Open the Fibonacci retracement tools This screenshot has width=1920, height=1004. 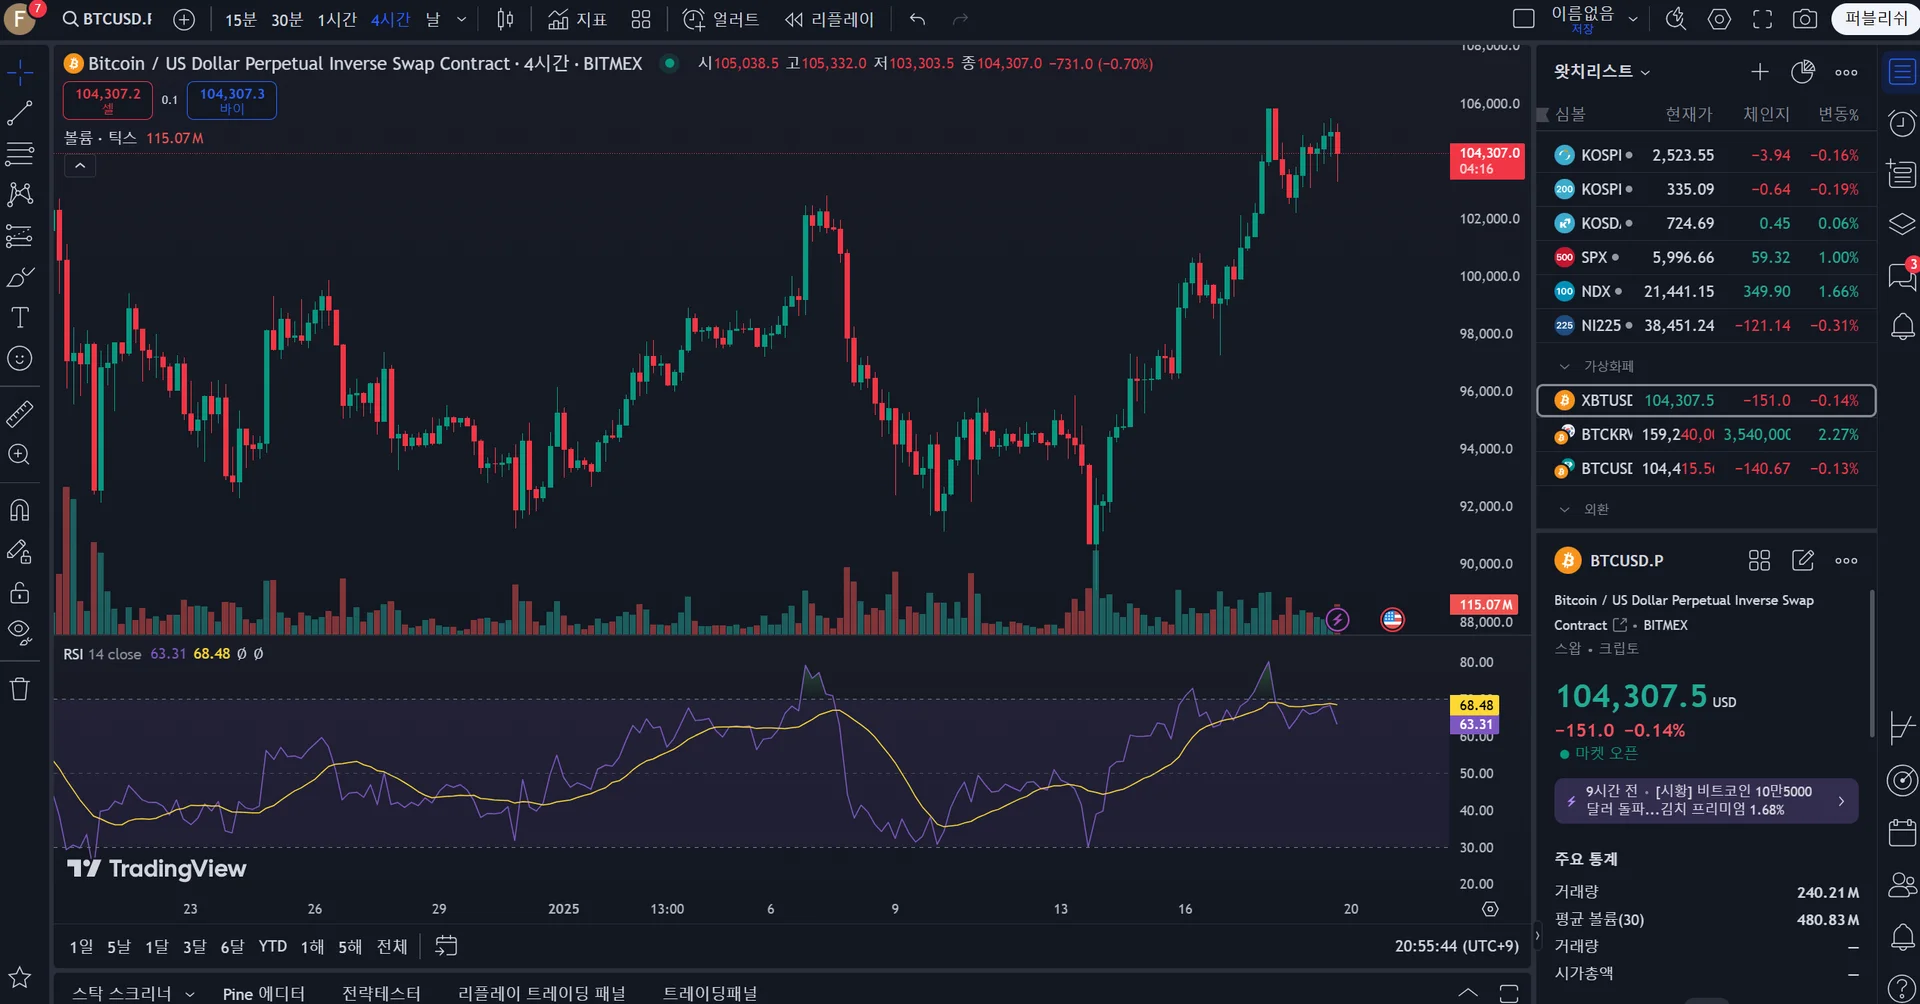[20, 154]
